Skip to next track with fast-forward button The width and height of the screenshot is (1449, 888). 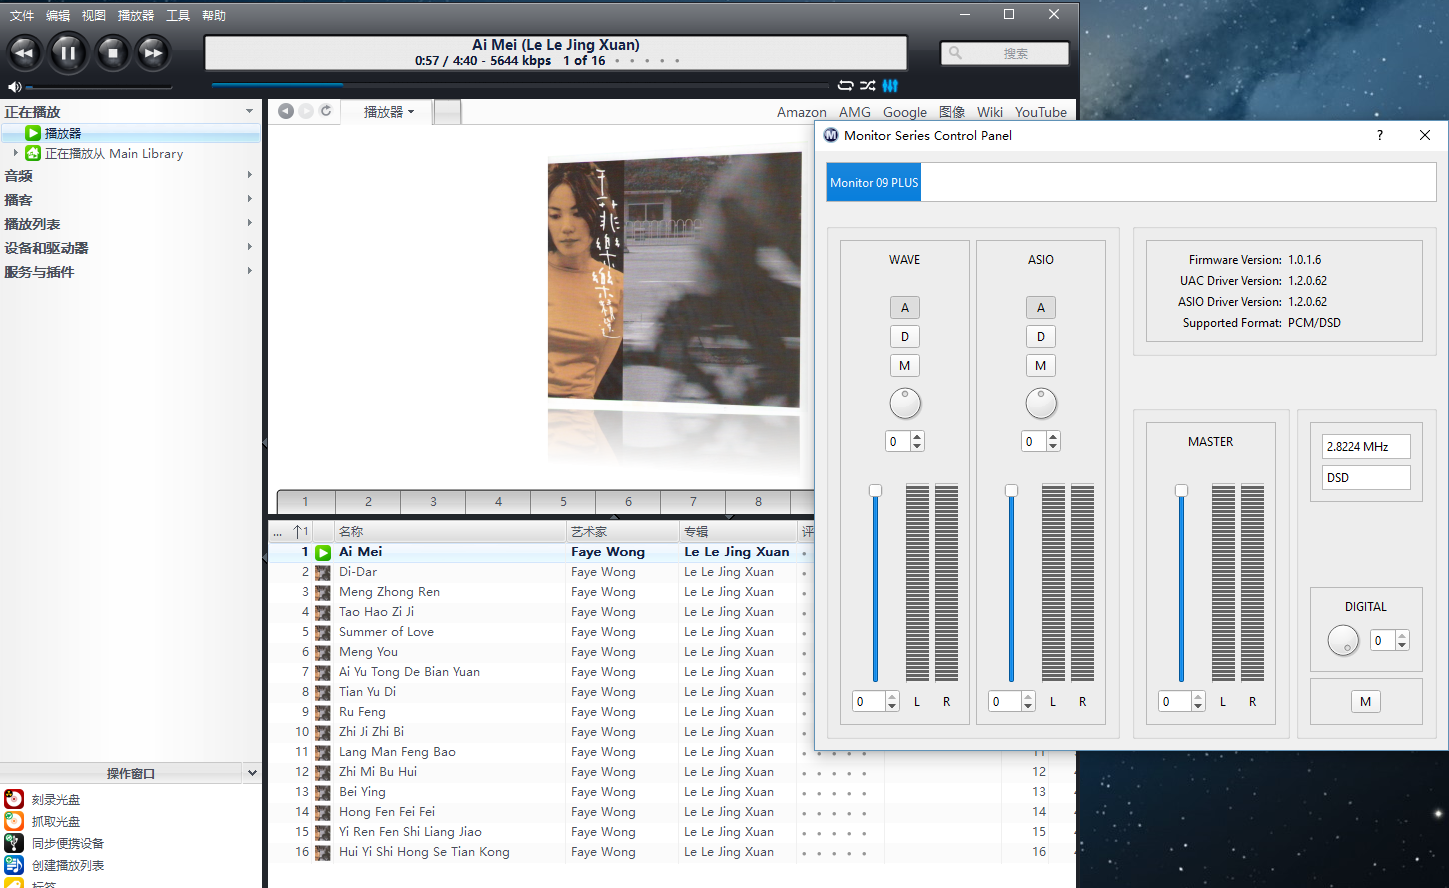pos(152,53)
